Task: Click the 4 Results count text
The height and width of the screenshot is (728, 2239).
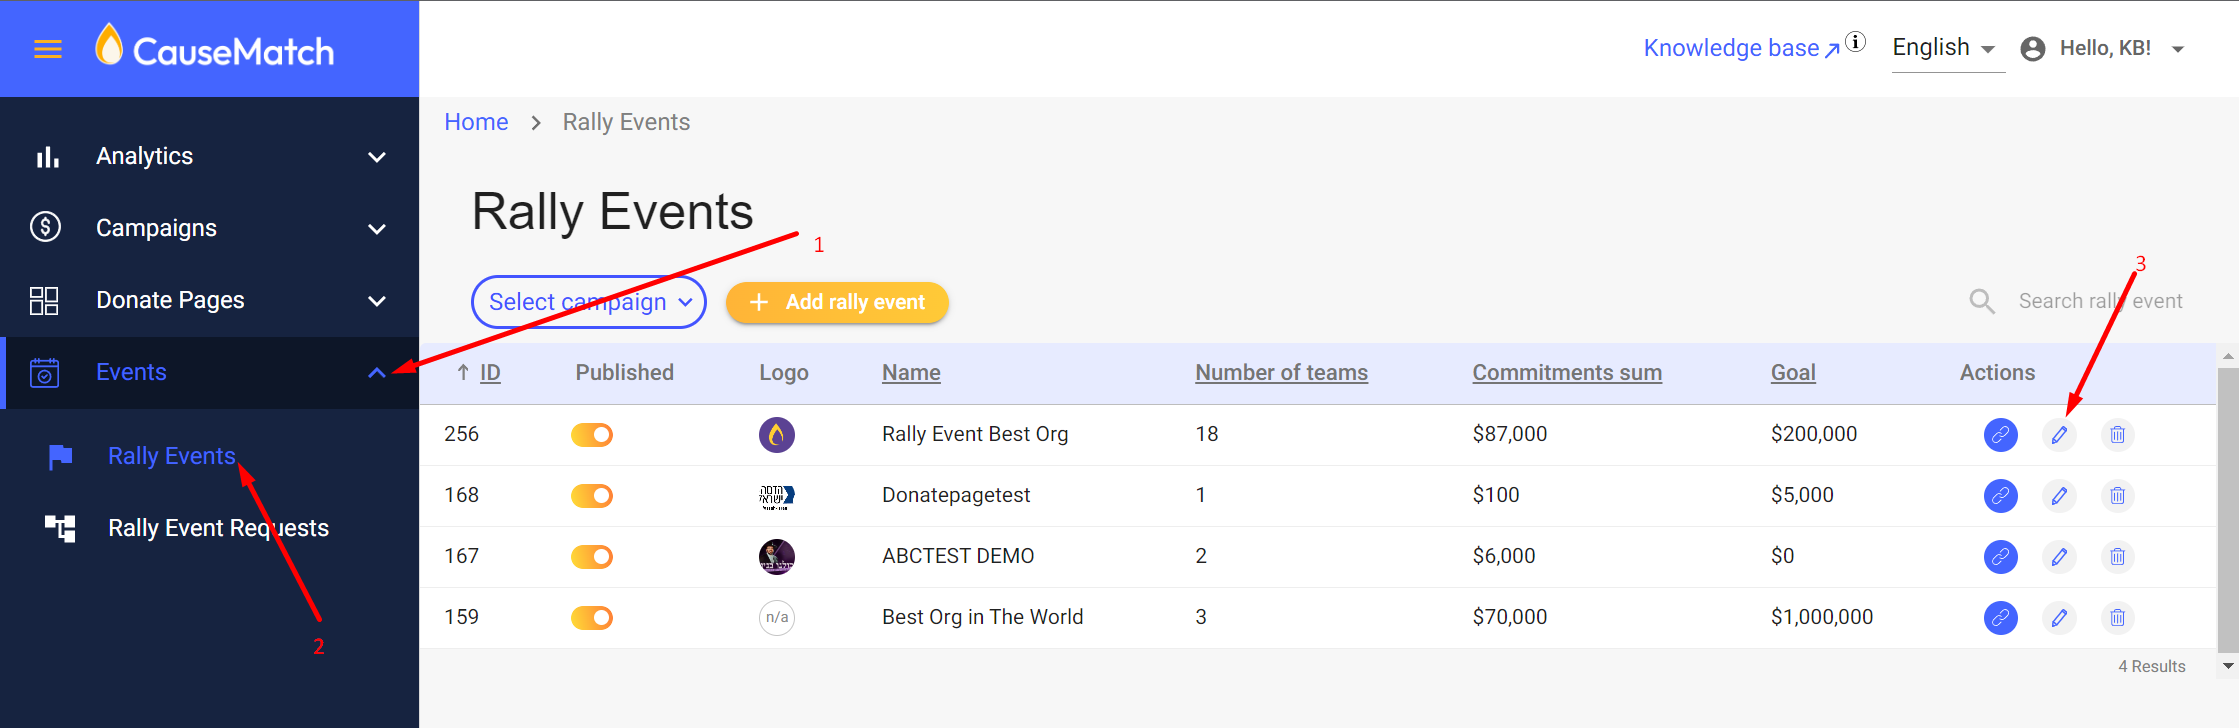Action: (2152, 666)
